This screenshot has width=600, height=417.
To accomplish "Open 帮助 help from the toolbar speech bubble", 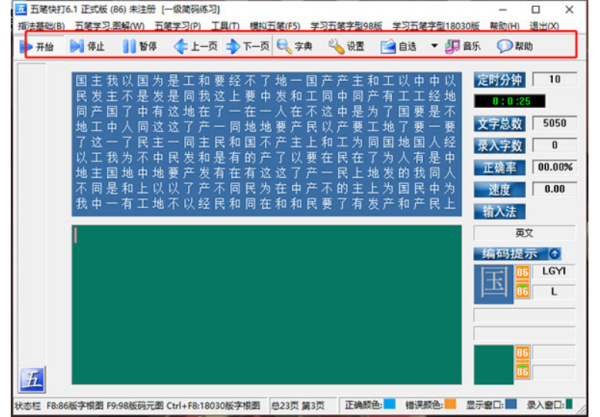I will pos(504,46).
